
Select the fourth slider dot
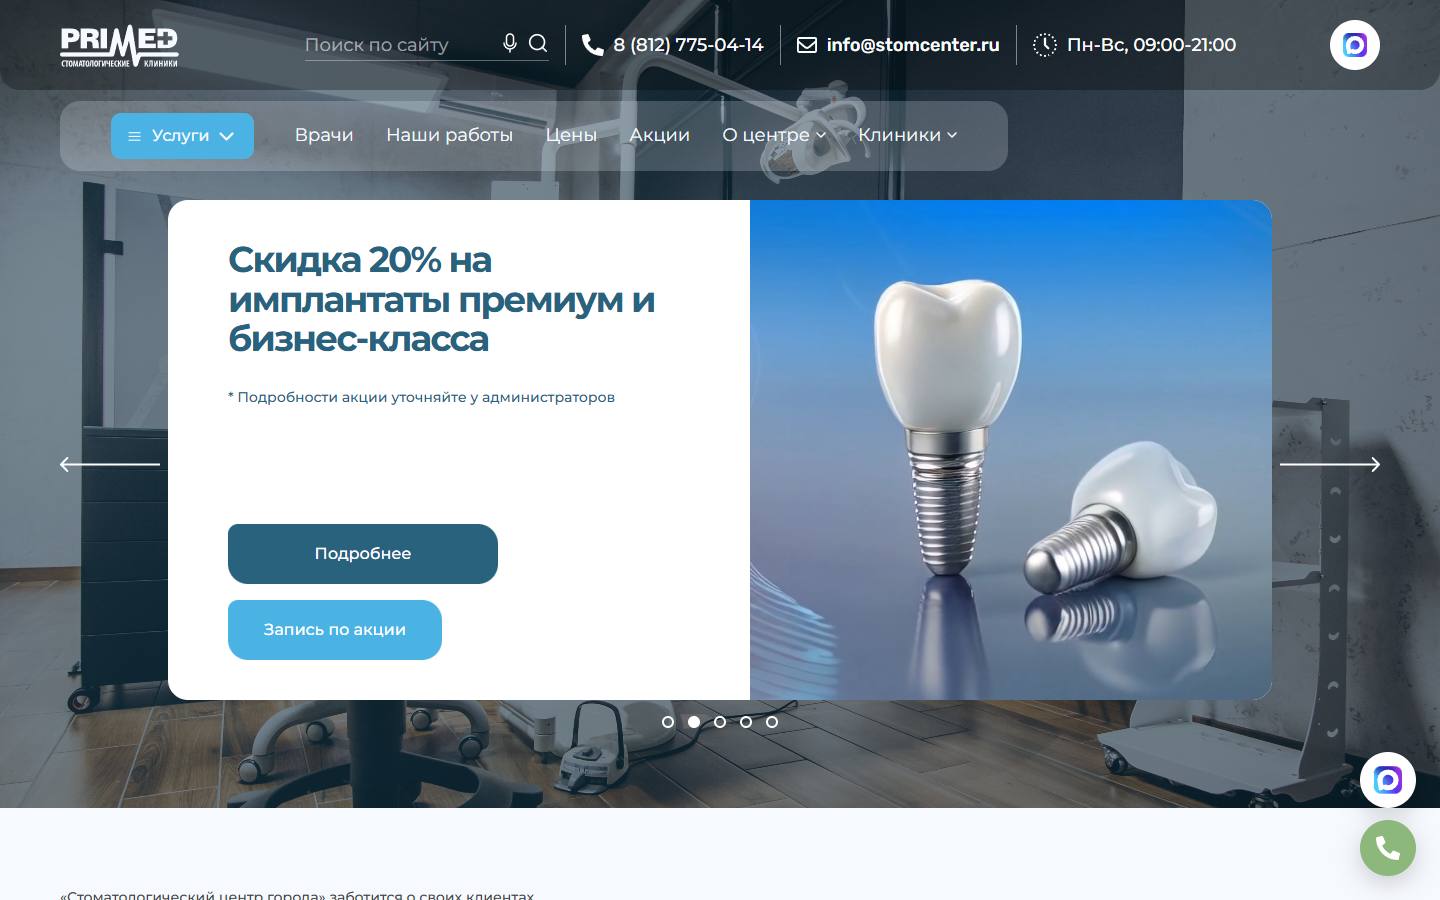[x=746, y=722]
